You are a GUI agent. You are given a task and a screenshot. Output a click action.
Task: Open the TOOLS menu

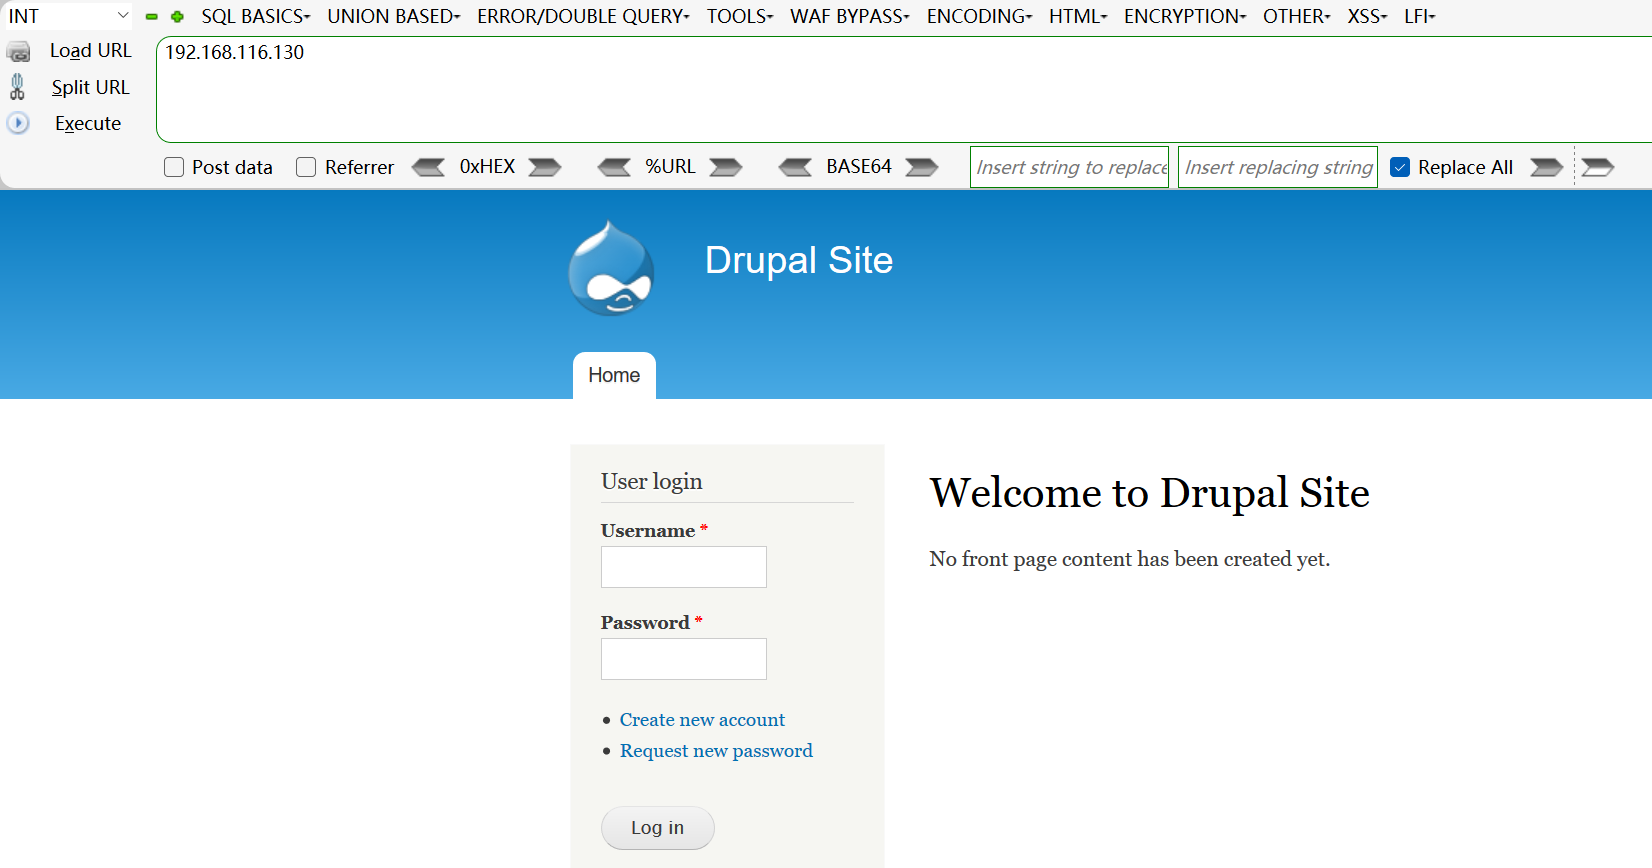[x=740, y=16]
